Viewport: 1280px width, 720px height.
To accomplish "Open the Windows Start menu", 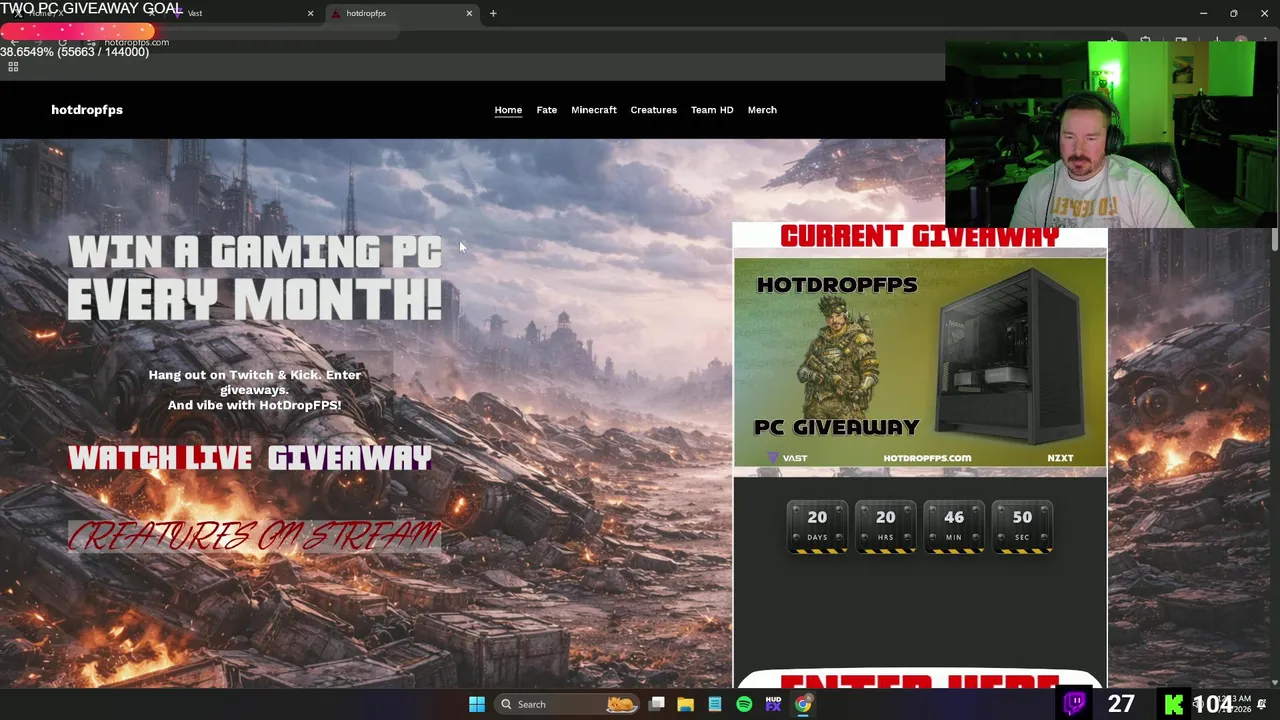I will click(477, 704).
